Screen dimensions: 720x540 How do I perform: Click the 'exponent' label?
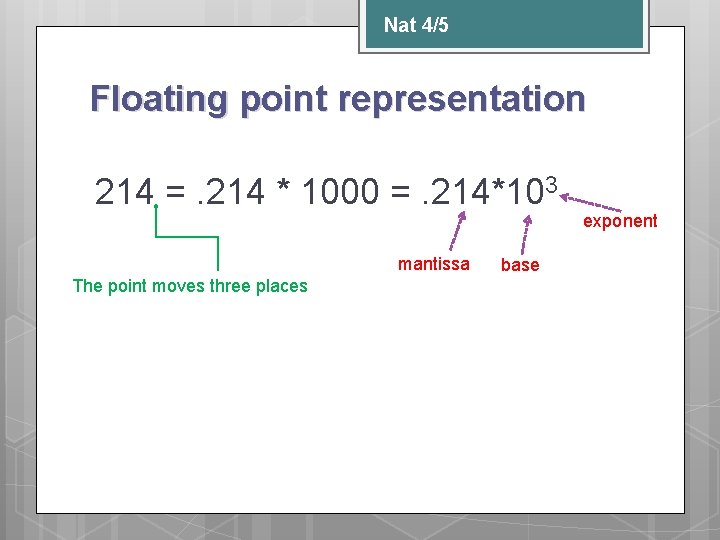pyautogui.click(x=620, y=221)
